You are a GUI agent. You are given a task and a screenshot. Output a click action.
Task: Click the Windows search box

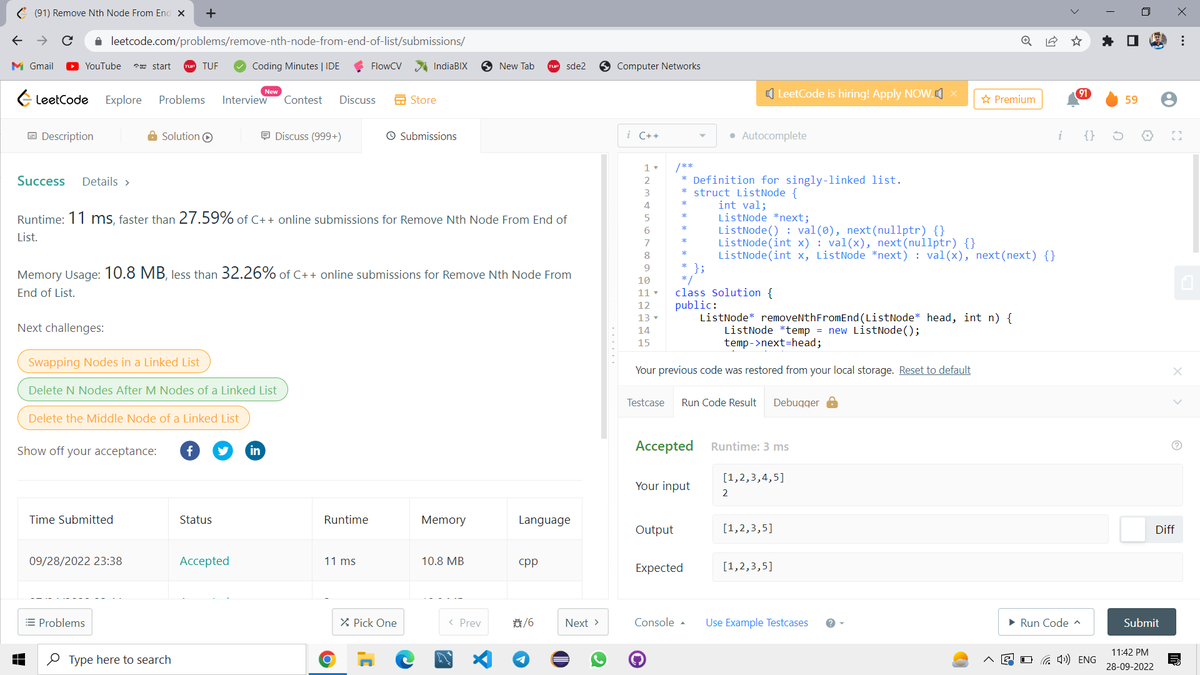pyautogui.click(x=171, y=659)
